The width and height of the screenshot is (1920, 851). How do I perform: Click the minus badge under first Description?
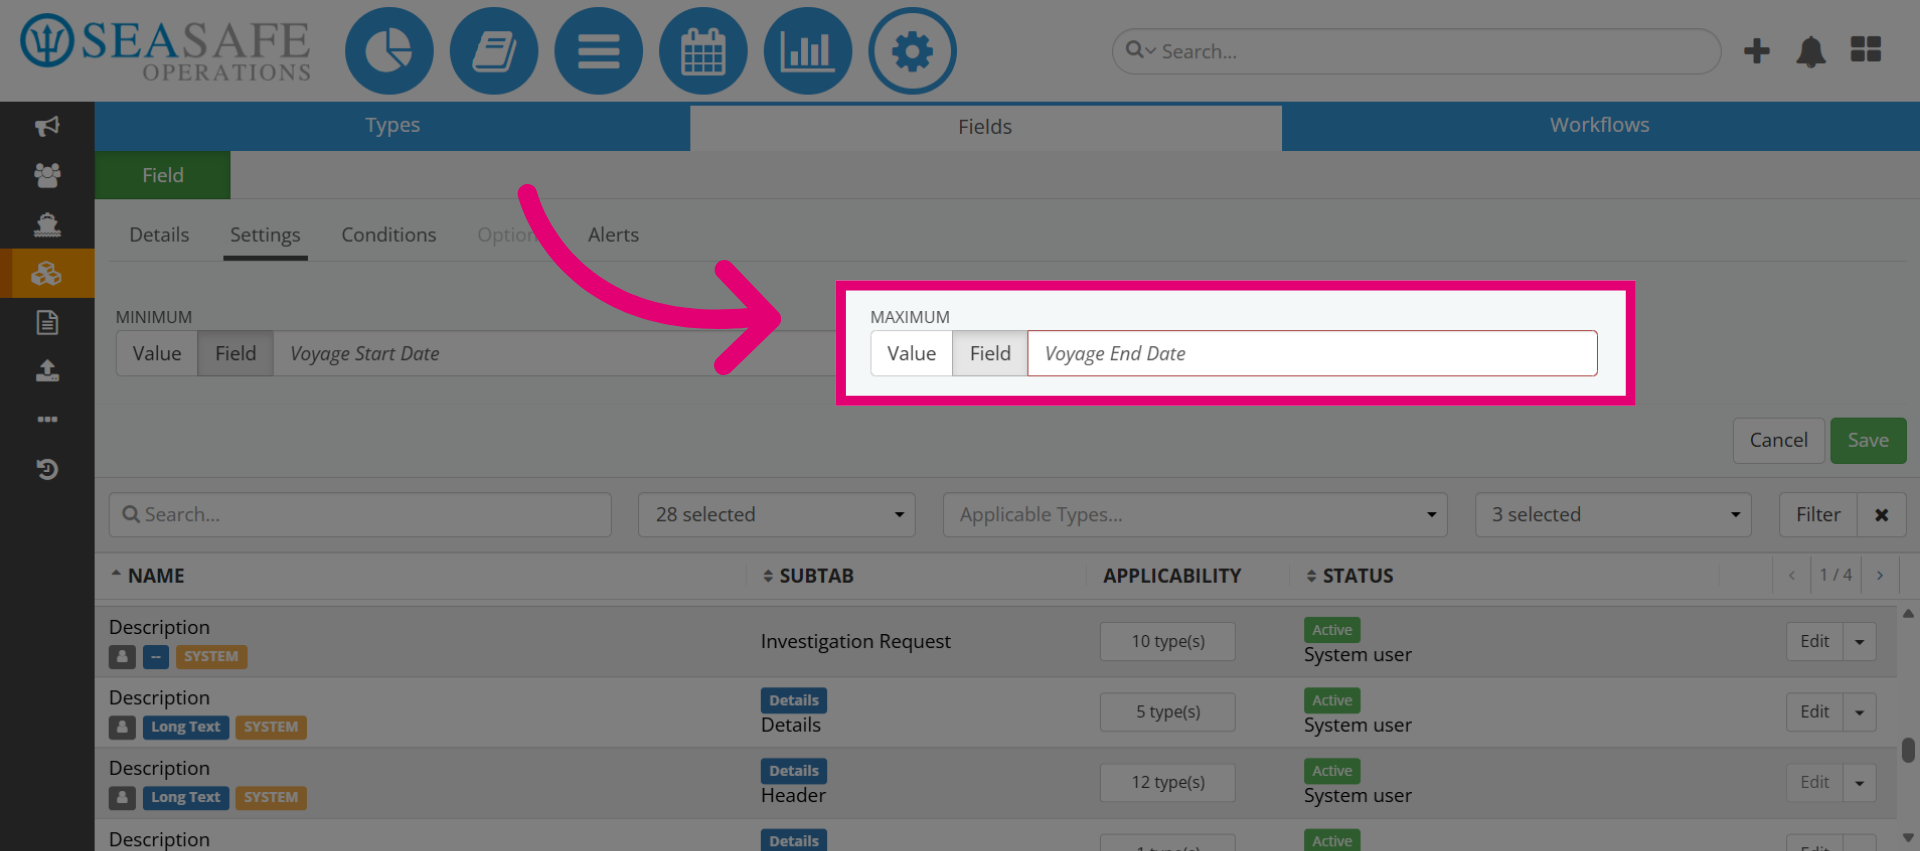[x=155, y=657]
